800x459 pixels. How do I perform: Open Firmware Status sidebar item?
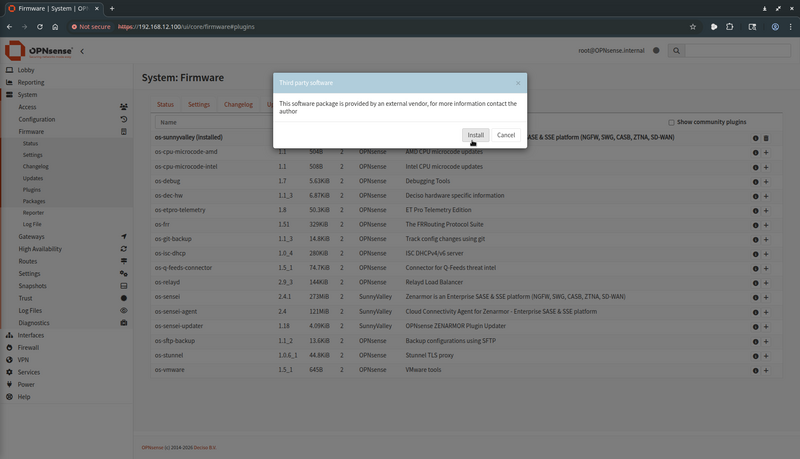pos(30,143)
